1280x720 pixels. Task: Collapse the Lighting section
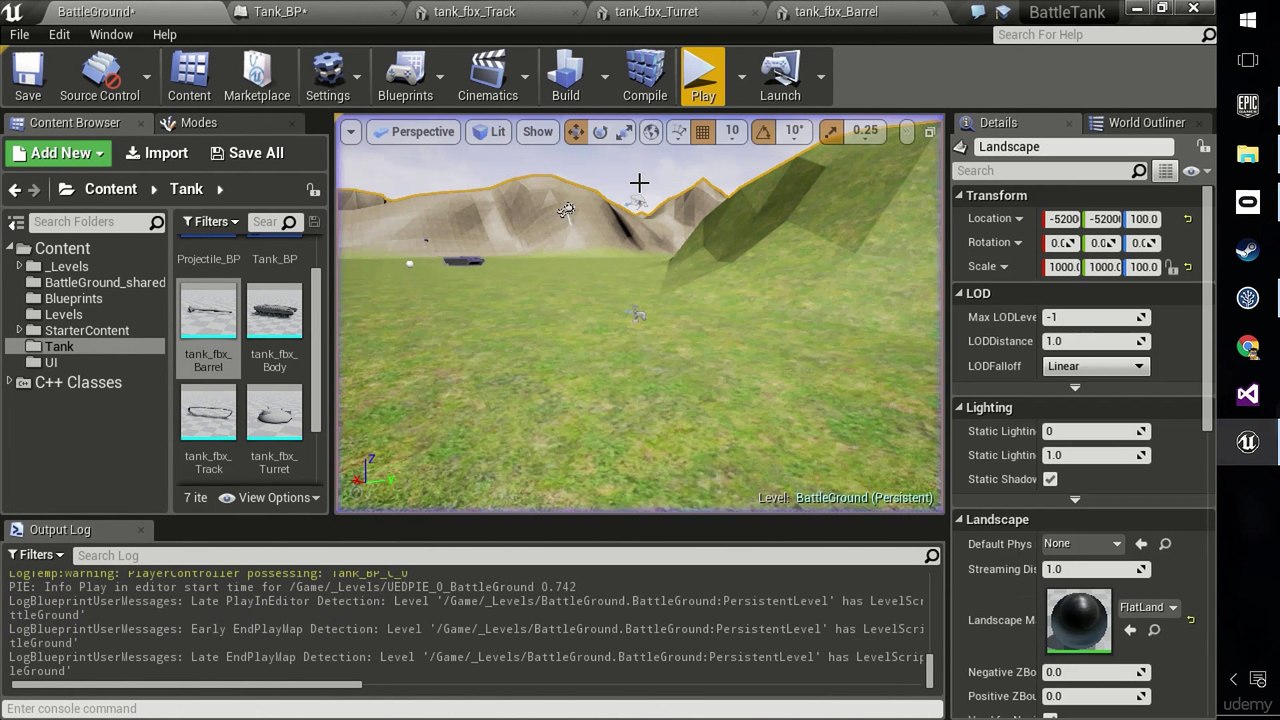point(960,408)
